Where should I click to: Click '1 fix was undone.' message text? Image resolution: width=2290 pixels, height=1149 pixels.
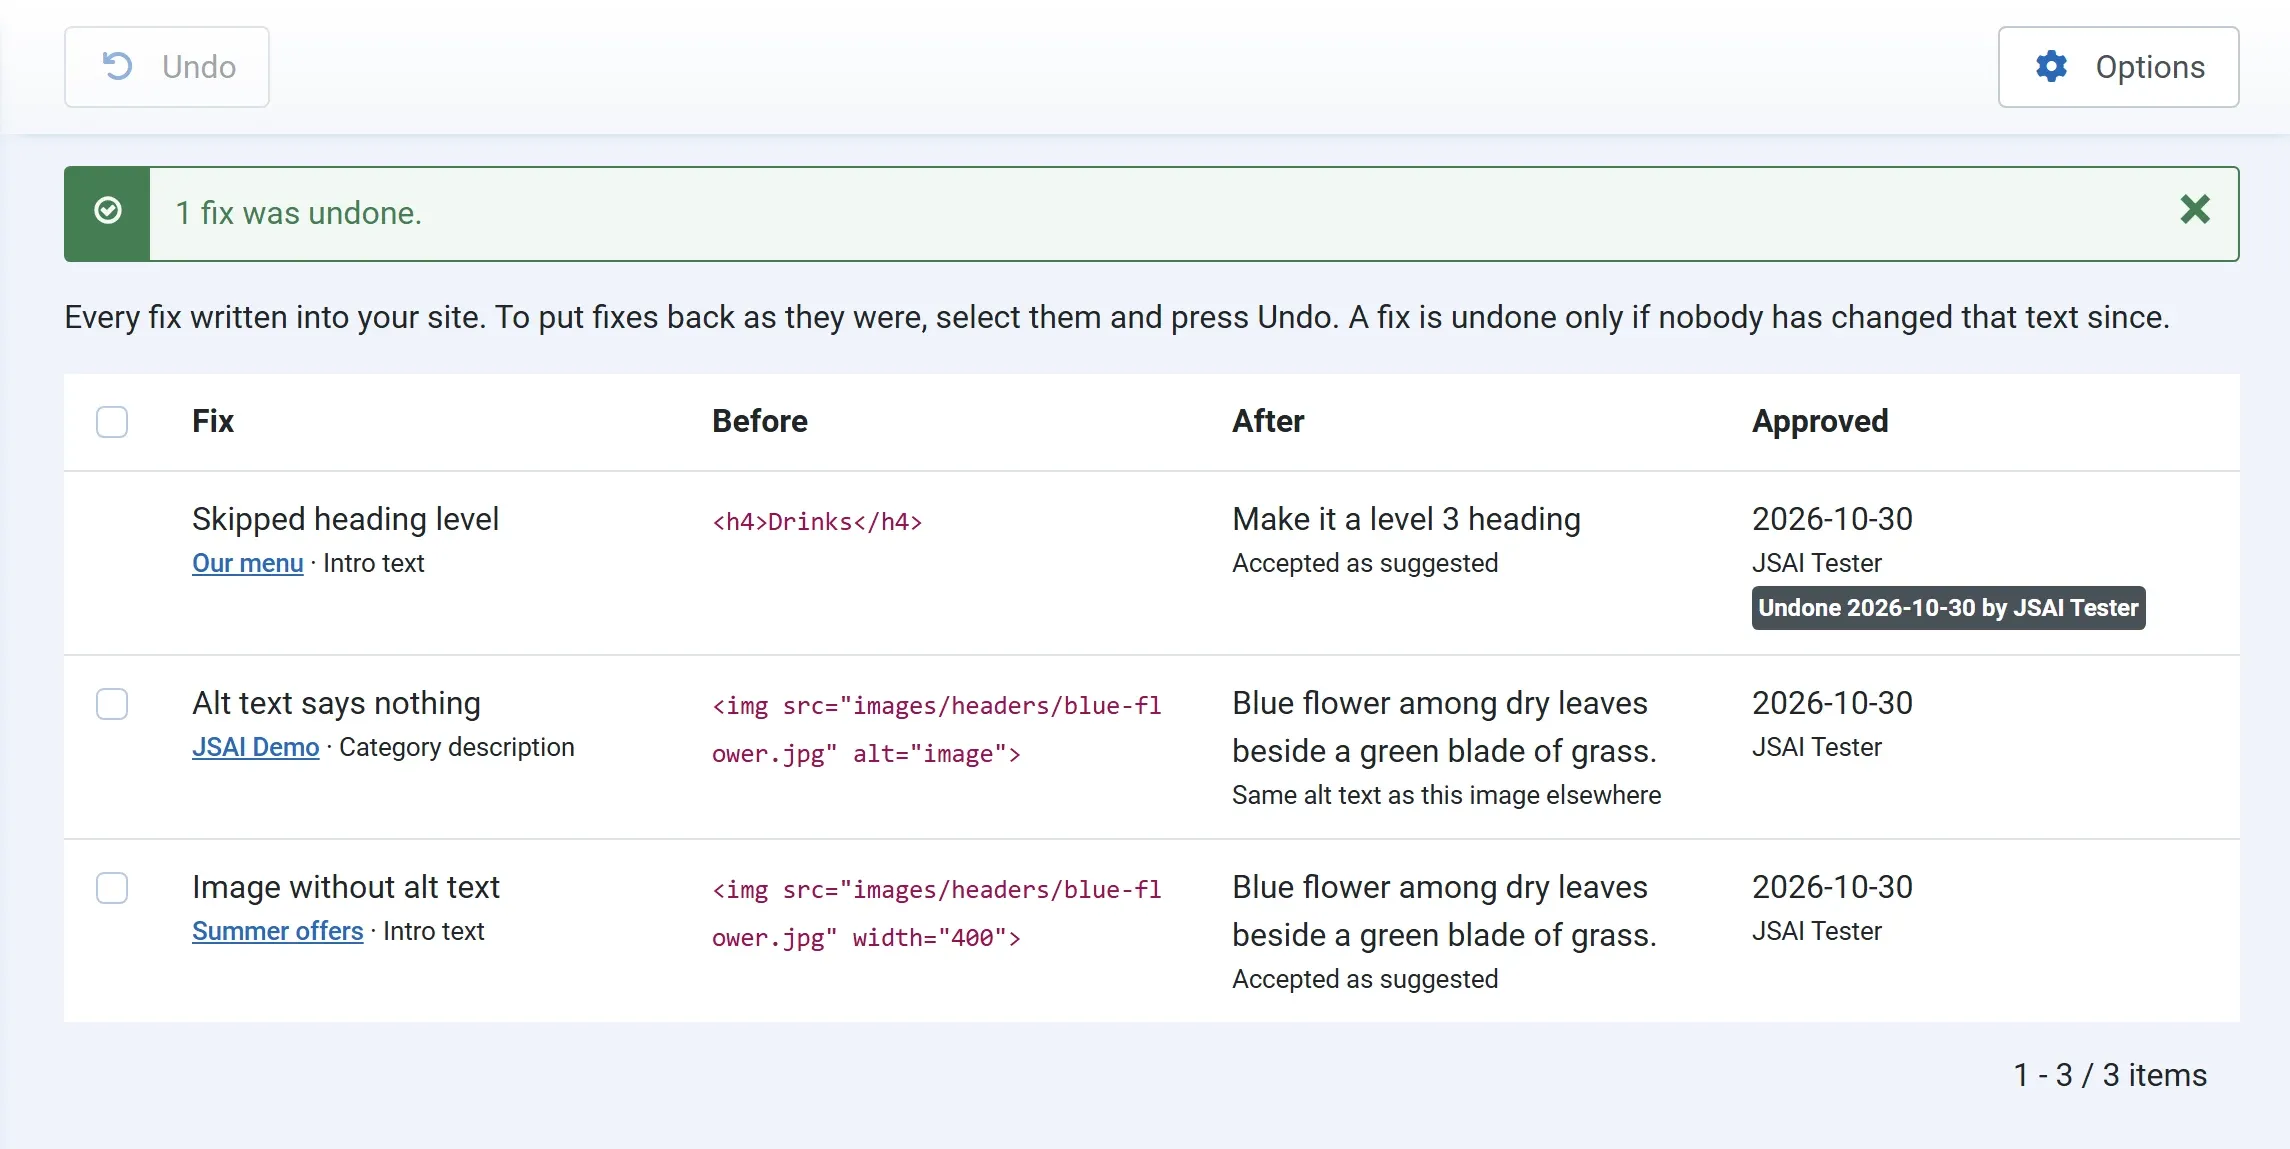[299, 213]
